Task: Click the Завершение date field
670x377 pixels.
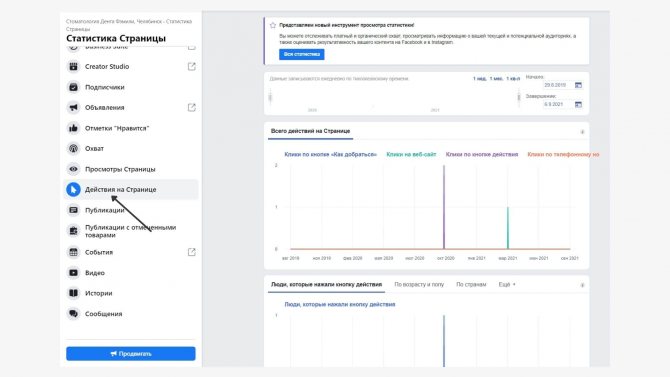Action: click(557, 104)
